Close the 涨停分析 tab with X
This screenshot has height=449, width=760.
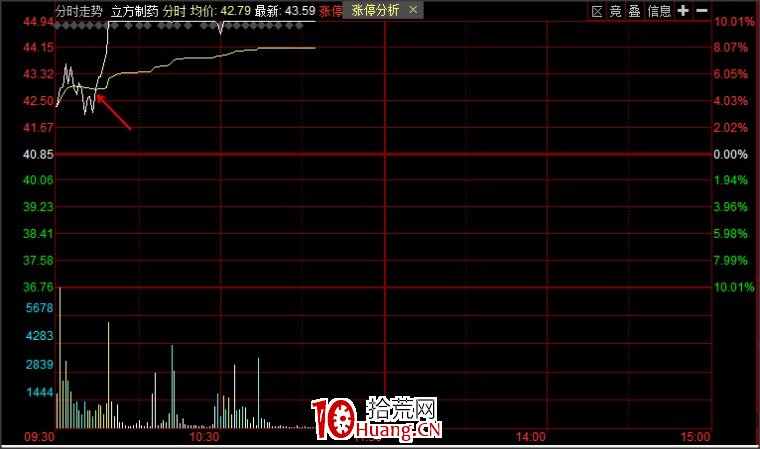tap(413, 10)
